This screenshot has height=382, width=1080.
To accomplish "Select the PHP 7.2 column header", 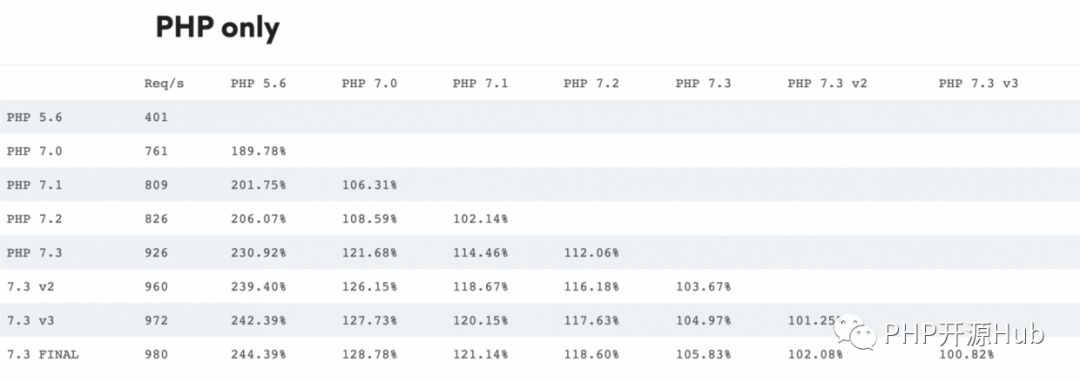I will coord(591,83).
